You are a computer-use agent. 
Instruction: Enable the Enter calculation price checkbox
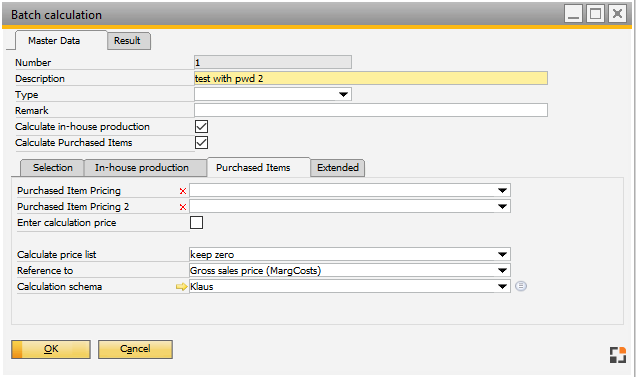tap(197, 222)
